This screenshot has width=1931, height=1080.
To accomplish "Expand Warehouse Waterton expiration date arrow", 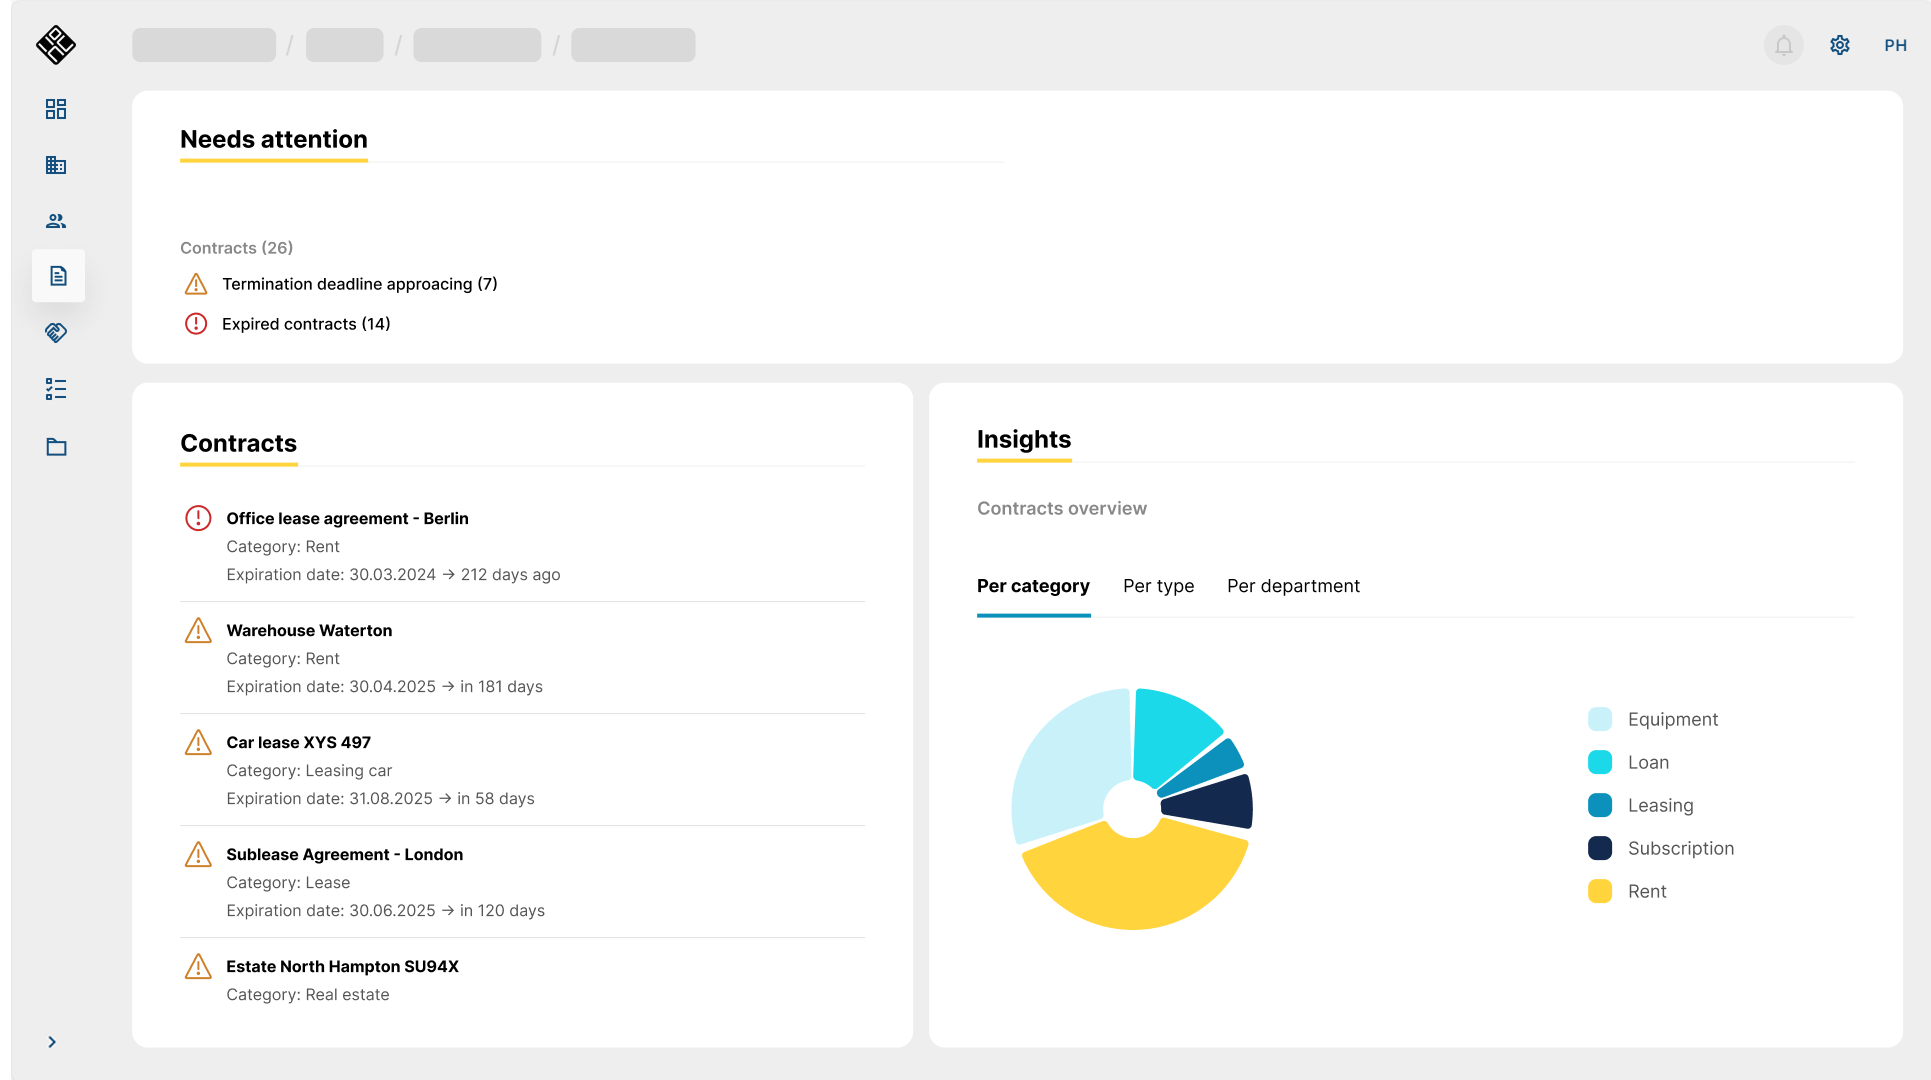I will (447, 686).
